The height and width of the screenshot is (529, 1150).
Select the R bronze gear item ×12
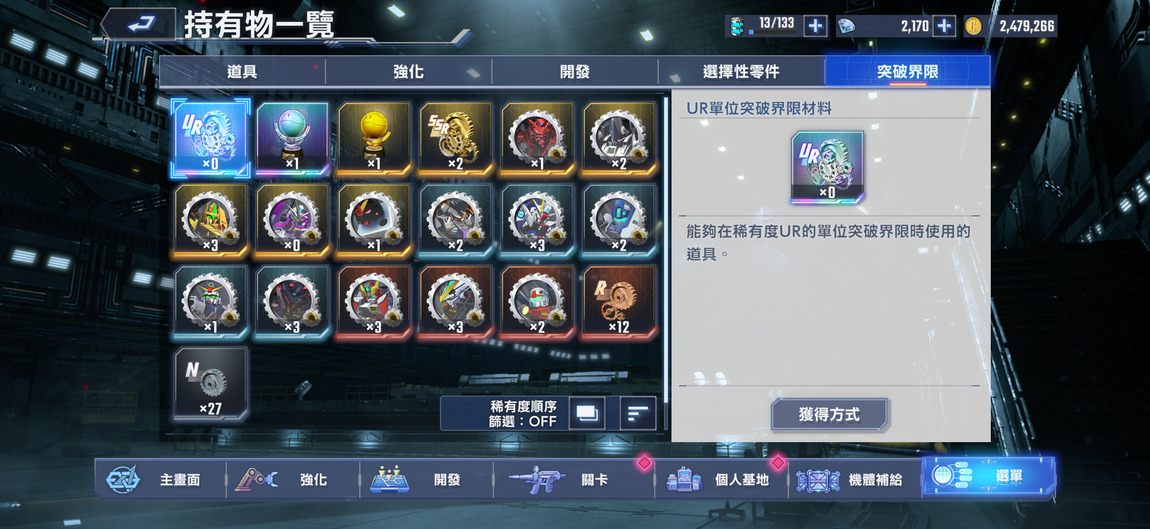(620, 302)
